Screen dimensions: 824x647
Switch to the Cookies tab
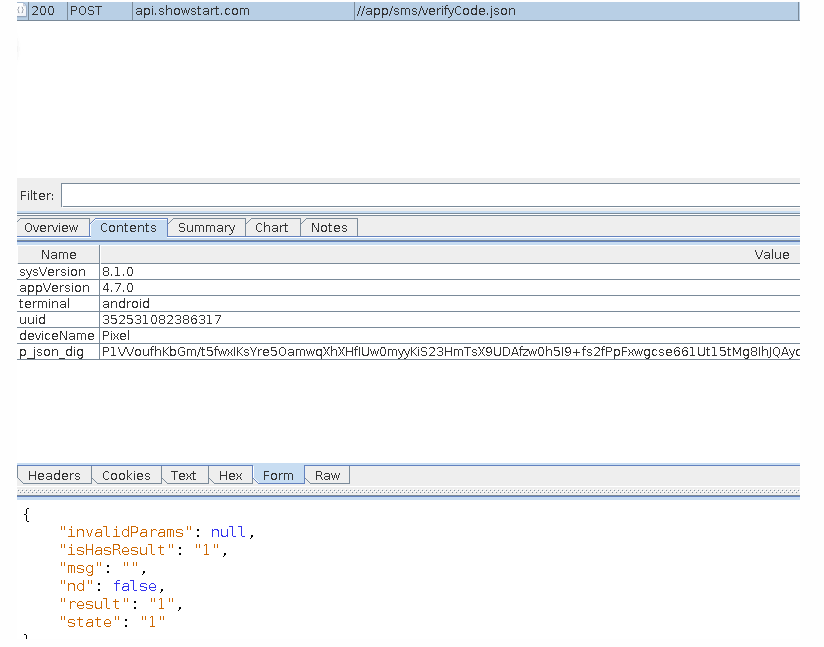(x=126, y=476)
